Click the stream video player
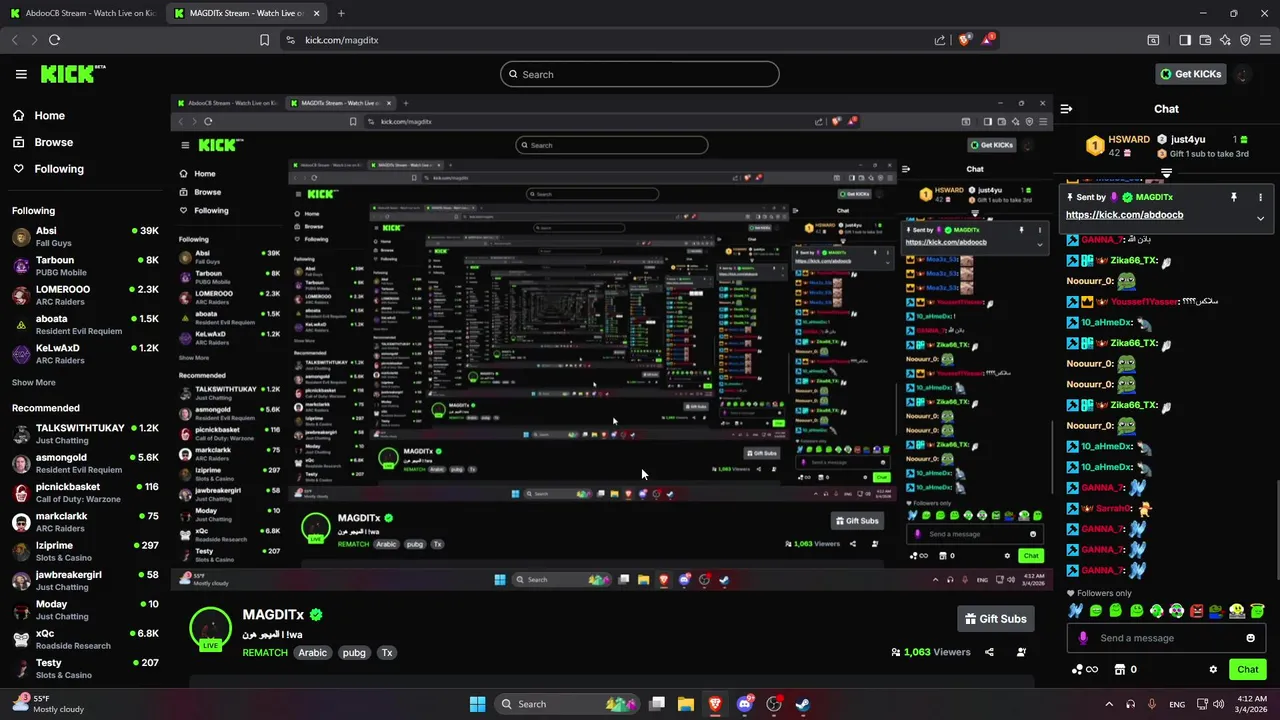The height and width of the screenshot is (720, 1280). tap(612, 343)
